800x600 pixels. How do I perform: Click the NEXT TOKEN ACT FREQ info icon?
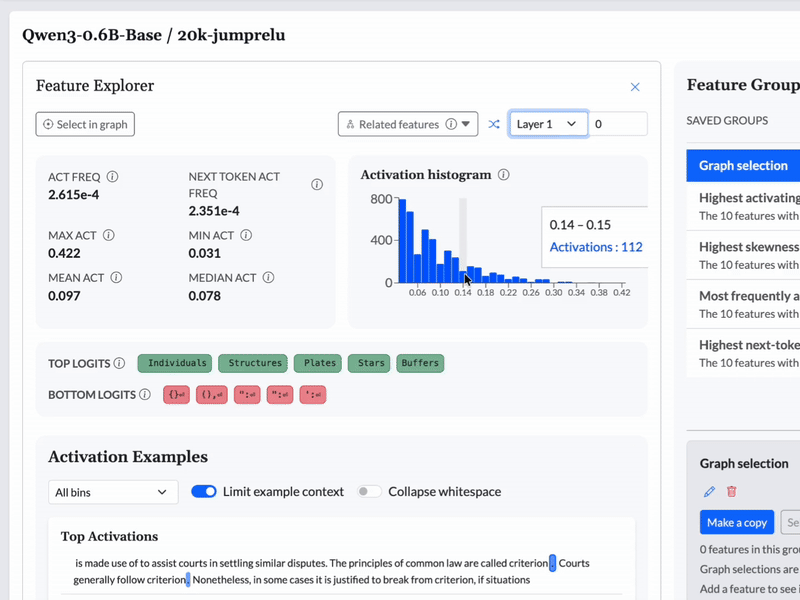(x=317, y=184)
